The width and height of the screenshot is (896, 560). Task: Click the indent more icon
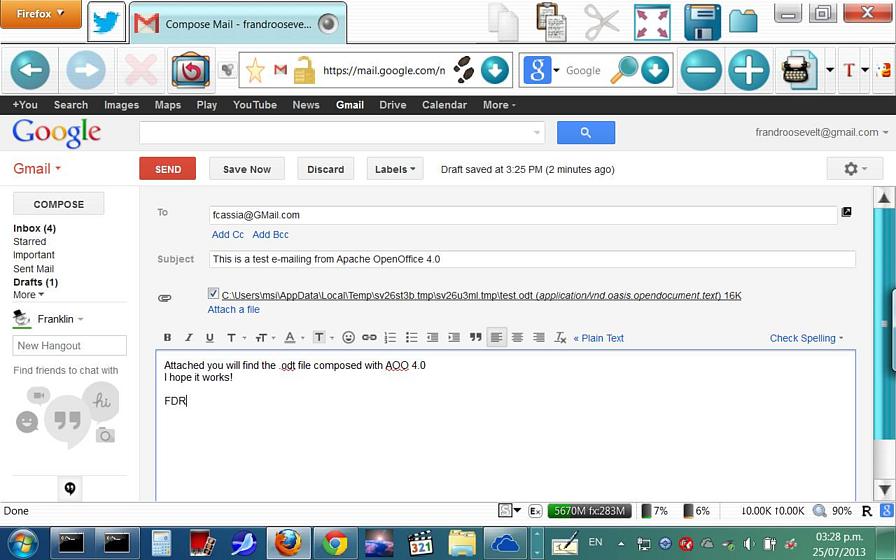[x=454, y=338]
